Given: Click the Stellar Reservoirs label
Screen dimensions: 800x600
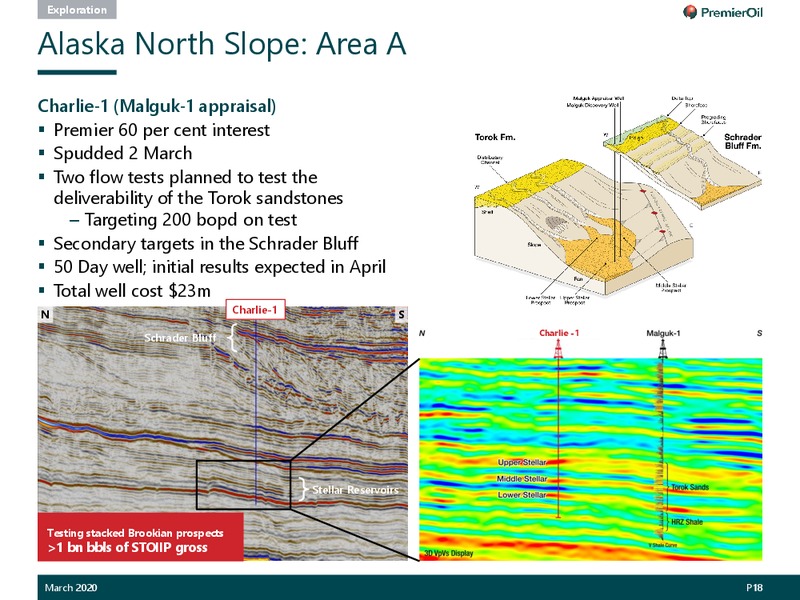Looking at the screenshot, I should pos(355,490).
